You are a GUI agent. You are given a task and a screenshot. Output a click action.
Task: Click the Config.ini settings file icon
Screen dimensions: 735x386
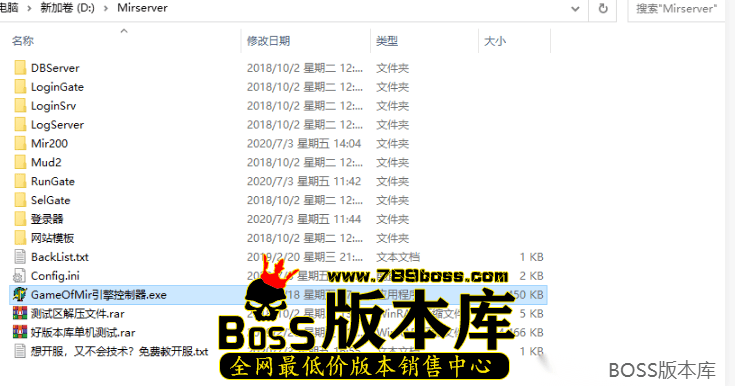[x=20, y=276]
